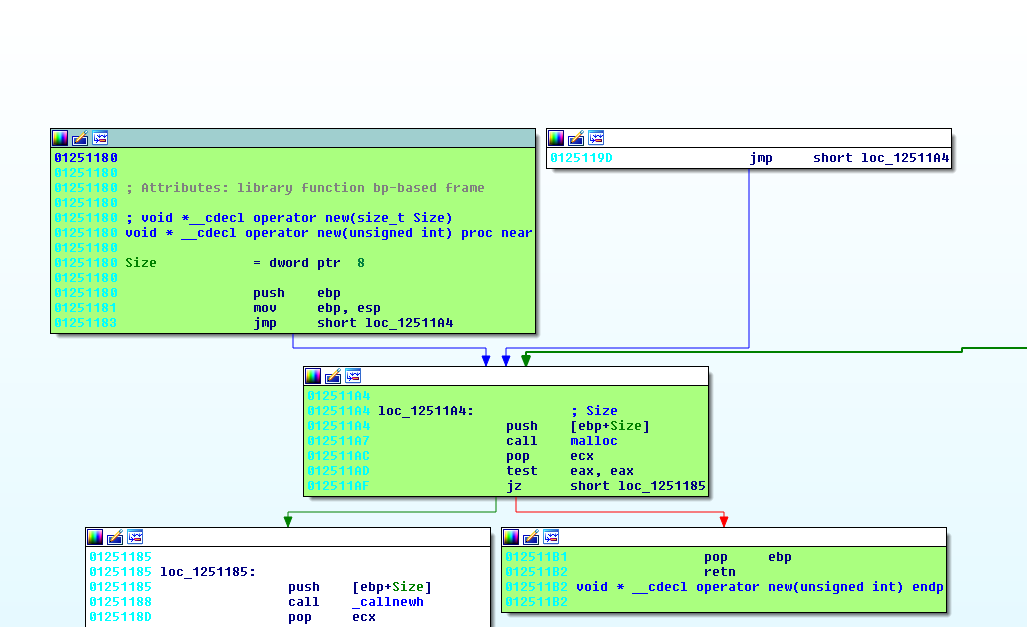1027x627 pixels.
Task: Click the node color icon on the loc_12511A4 block
Action: pyautogui.click(x=313, y=376)
